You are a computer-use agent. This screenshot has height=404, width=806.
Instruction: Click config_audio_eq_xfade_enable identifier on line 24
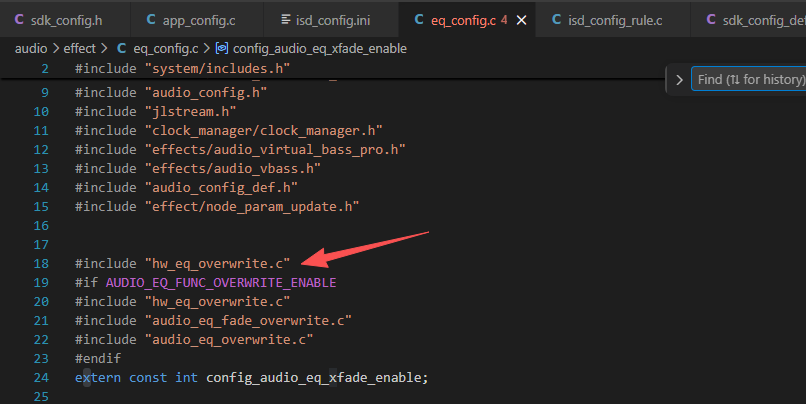tap(314, 378)
